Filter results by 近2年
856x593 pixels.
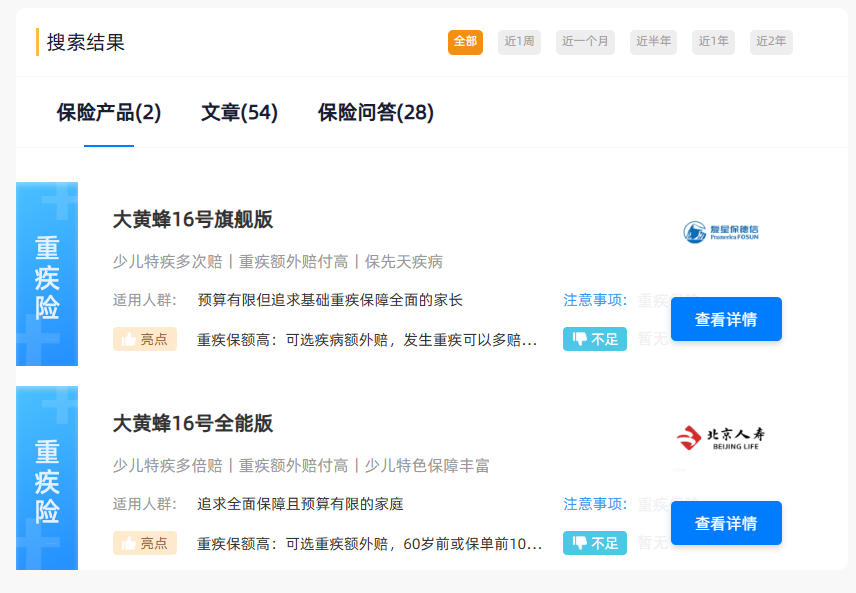coord(771,42)
